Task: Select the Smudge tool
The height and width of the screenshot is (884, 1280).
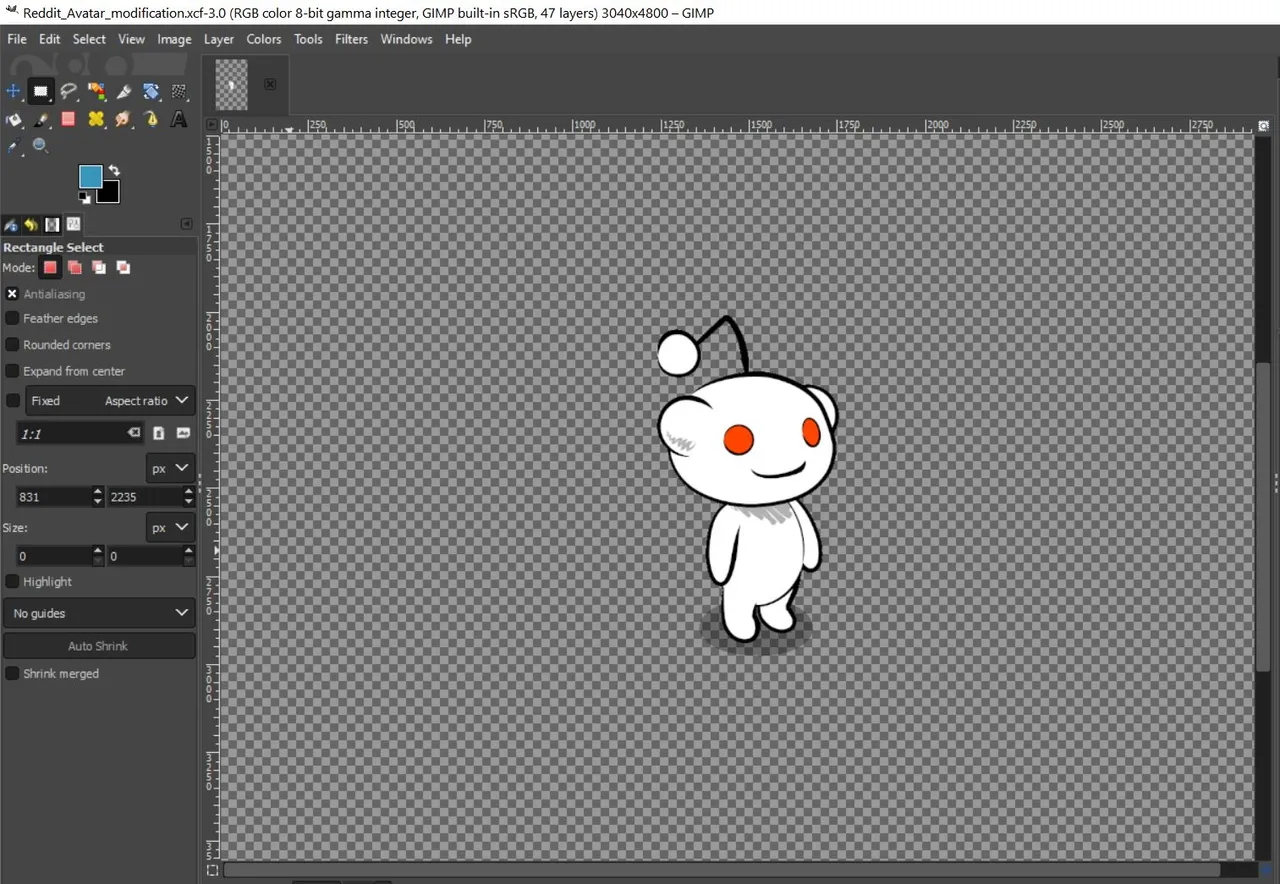Action: click(124, 119)
